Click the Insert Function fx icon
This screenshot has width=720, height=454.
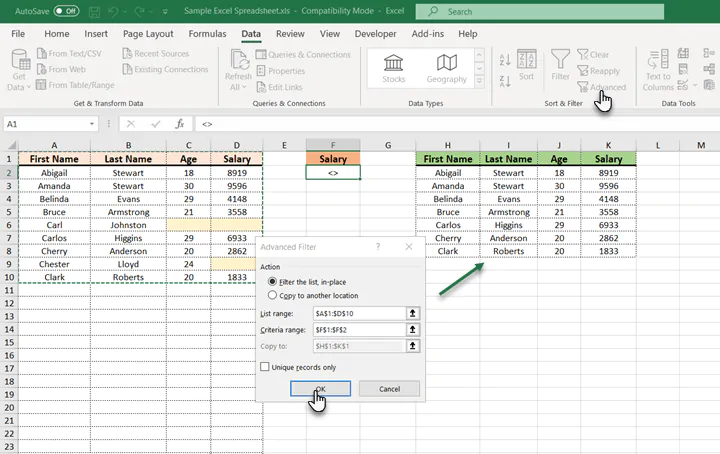pyautogui.click(x=180, y=124)
